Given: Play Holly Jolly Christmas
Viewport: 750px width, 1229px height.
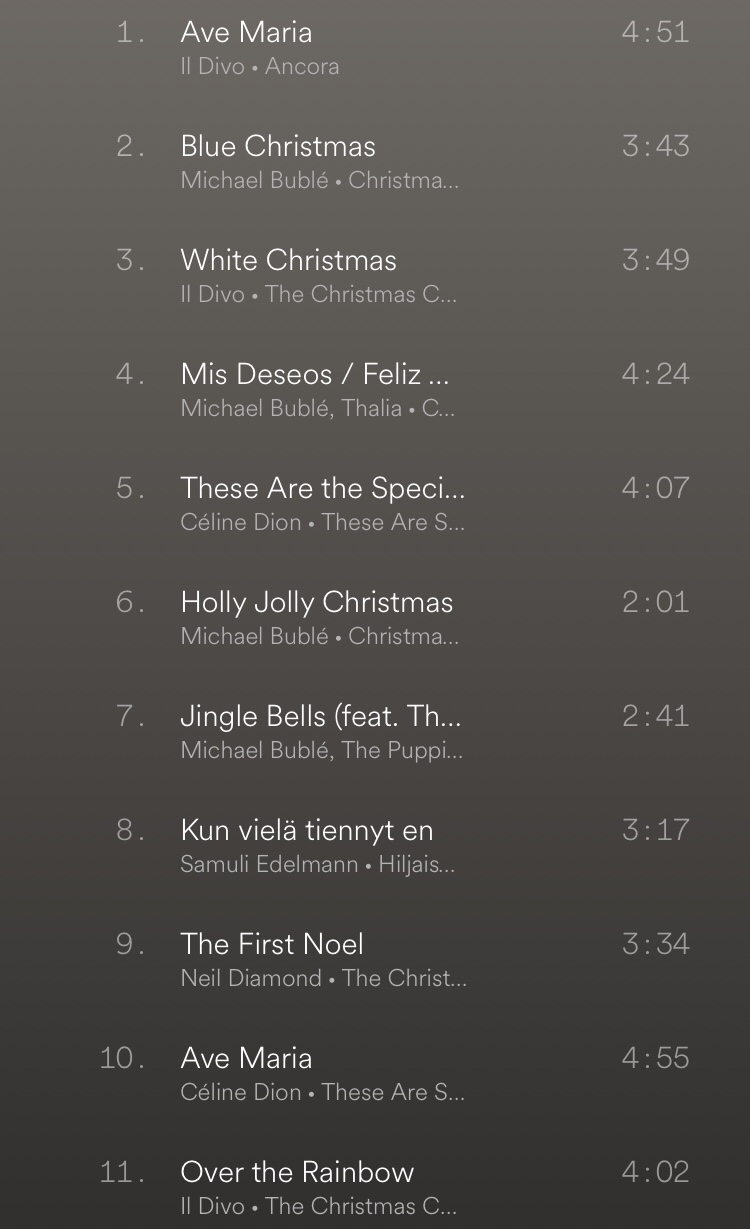Looking at the screenshot, I should pyautogui.click(x=375, y=618).
